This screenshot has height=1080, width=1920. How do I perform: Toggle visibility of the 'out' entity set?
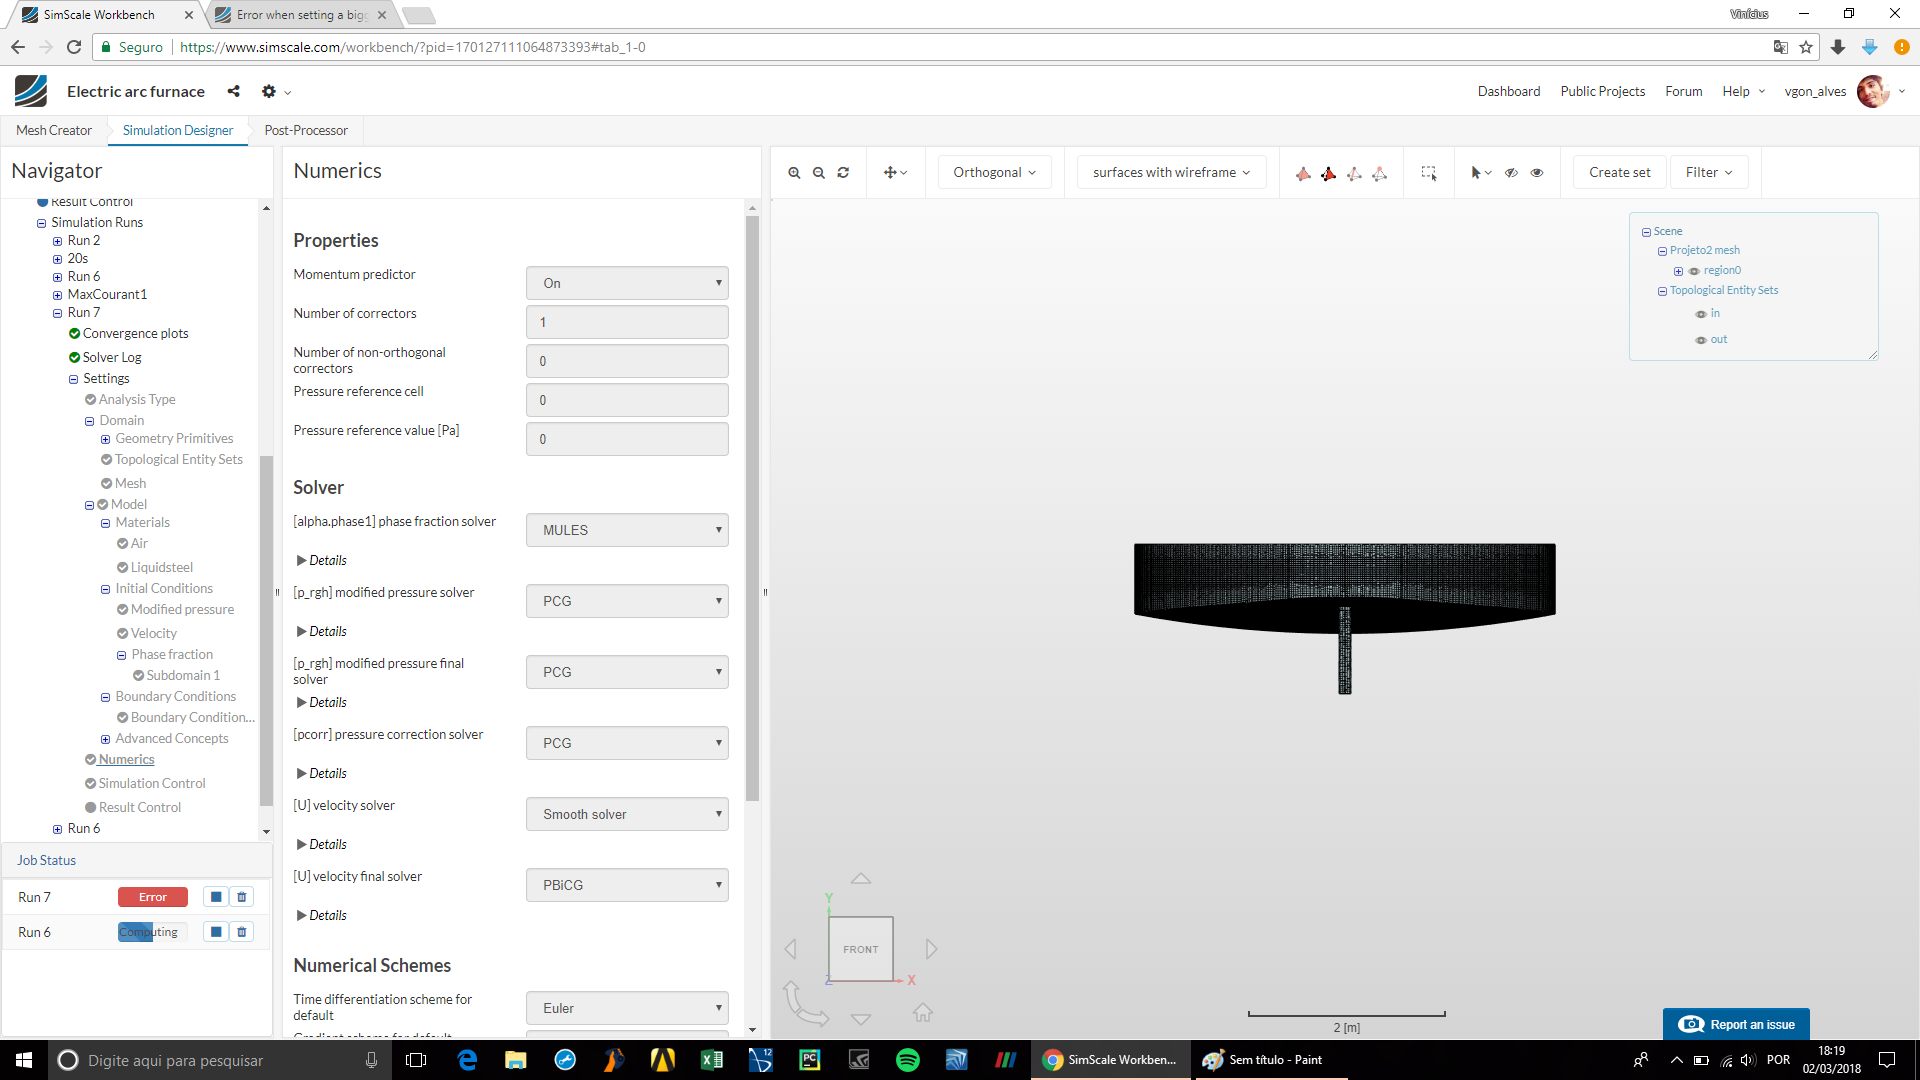click(1701, 340)
